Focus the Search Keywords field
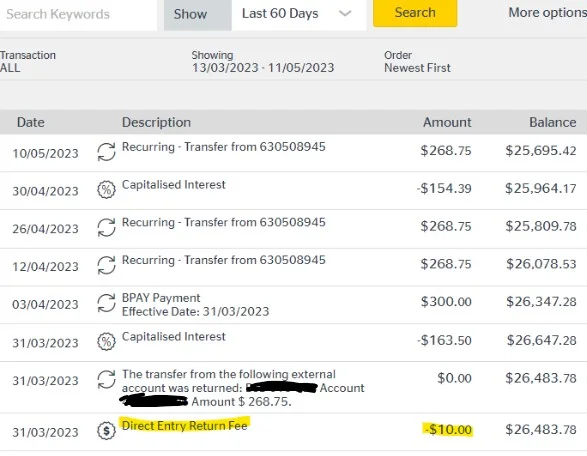This screenshot has width=587, height=456. (x=79, y=14)
